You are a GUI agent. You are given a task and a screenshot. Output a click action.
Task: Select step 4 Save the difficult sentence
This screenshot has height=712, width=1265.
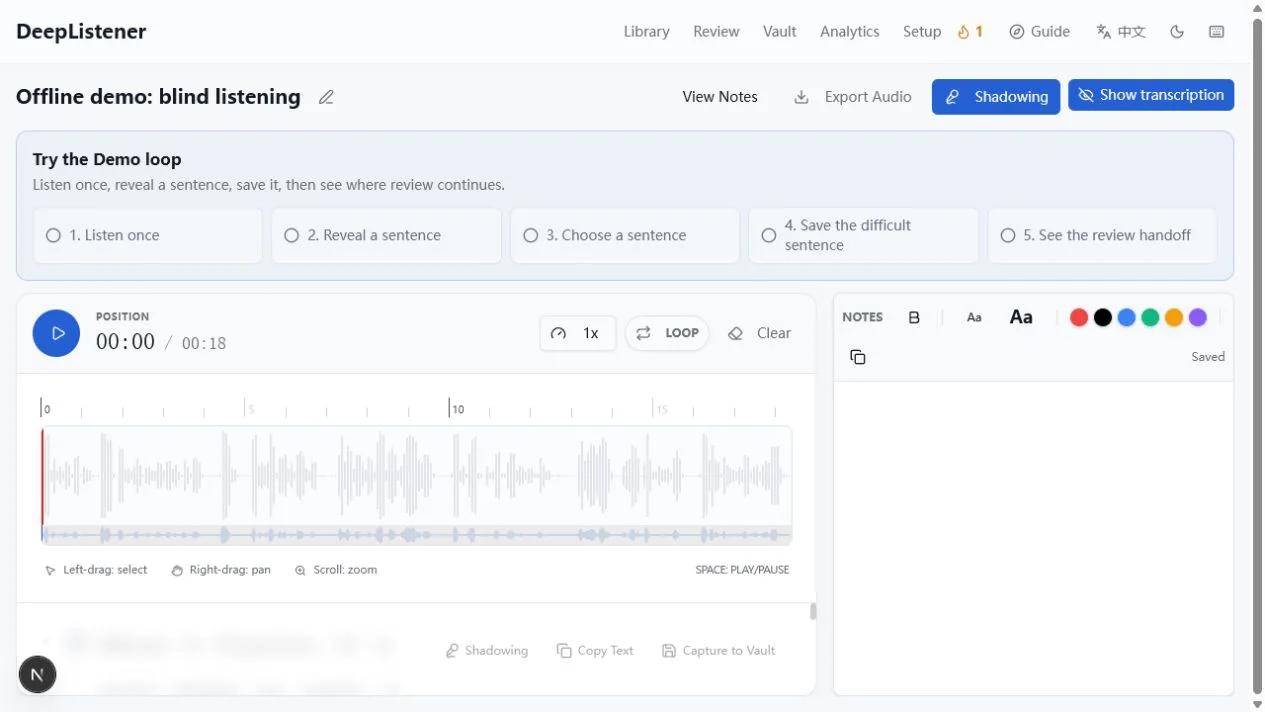click(863, 235)
